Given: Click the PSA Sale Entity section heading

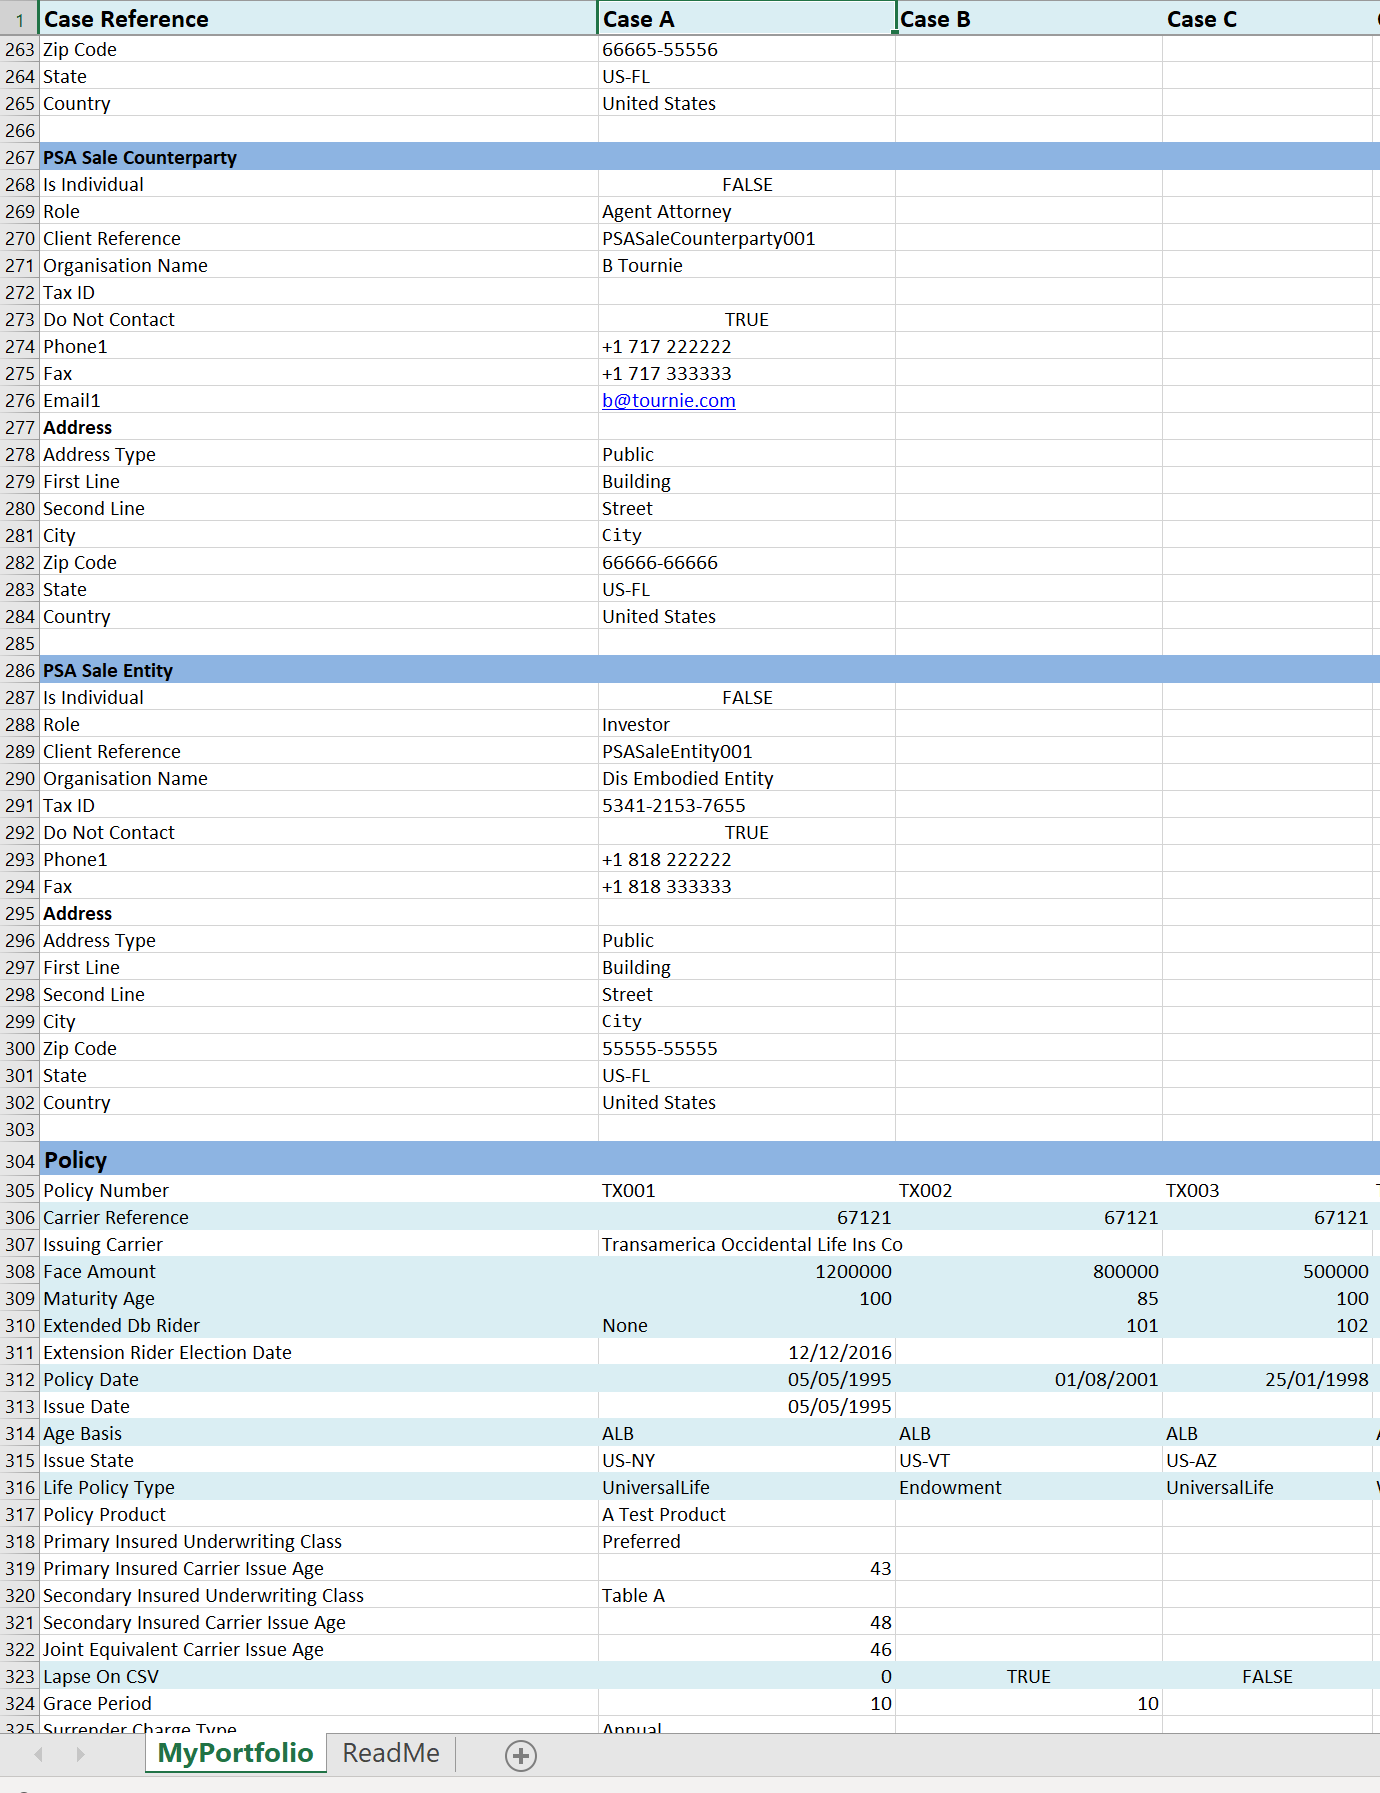Looking at the screenshot, I should point(108,671).
